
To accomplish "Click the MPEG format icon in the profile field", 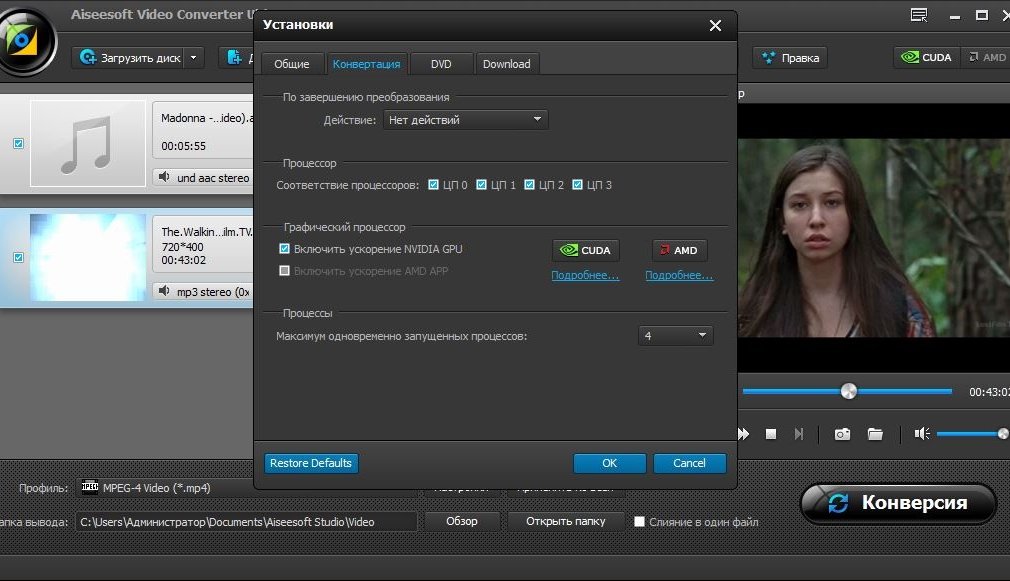I will (90, 487).
